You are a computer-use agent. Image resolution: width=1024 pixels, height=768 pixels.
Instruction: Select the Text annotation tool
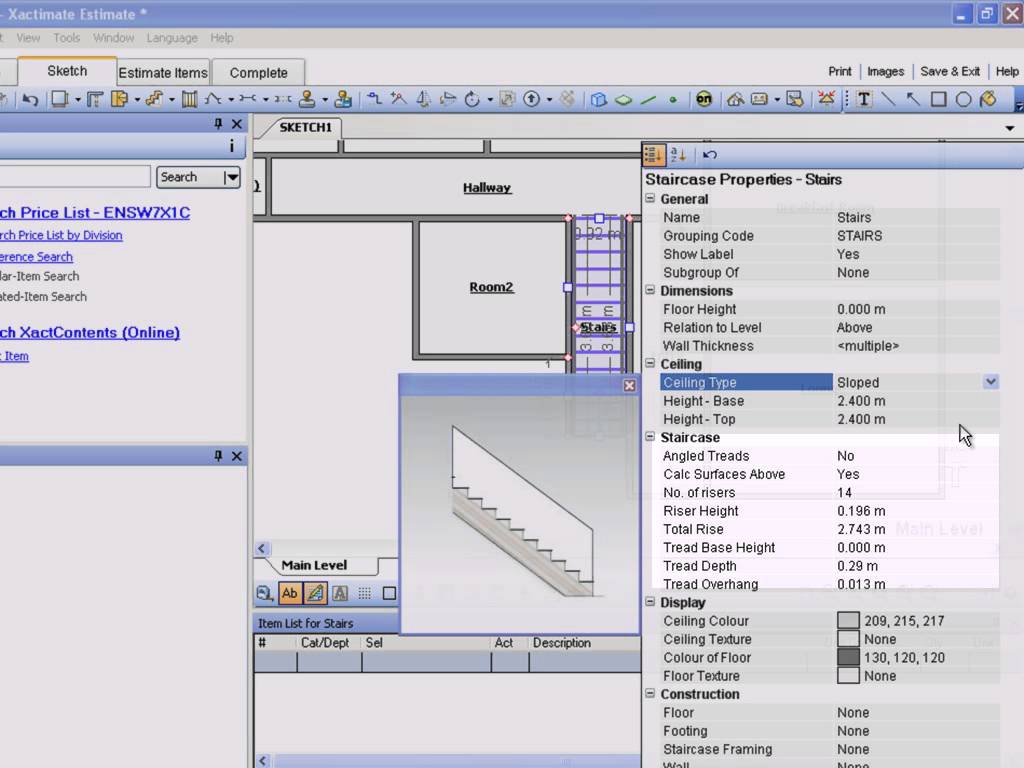point(863,99)
